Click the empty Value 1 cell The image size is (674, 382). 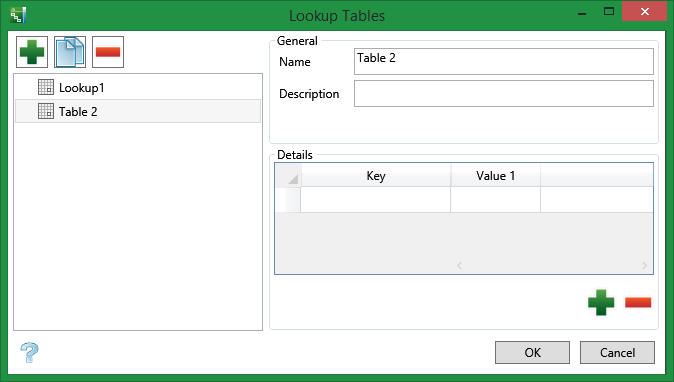(x=496, y=200)
